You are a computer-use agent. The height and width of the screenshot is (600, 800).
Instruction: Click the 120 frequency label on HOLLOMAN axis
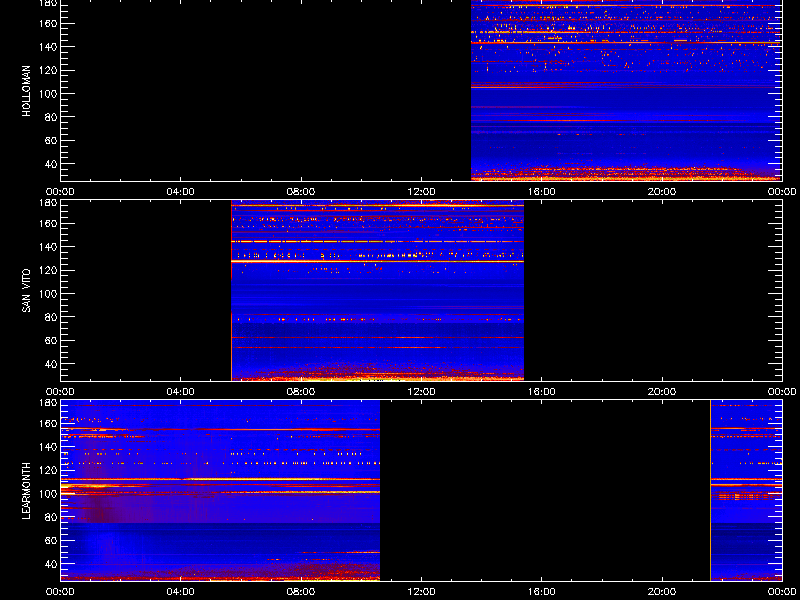click(48, 70)
